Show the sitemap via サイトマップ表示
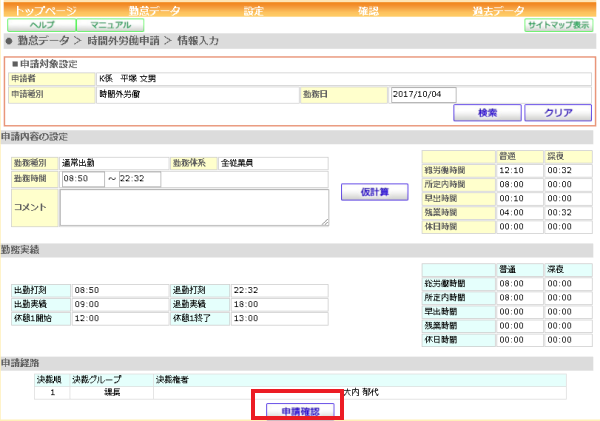 558,25
